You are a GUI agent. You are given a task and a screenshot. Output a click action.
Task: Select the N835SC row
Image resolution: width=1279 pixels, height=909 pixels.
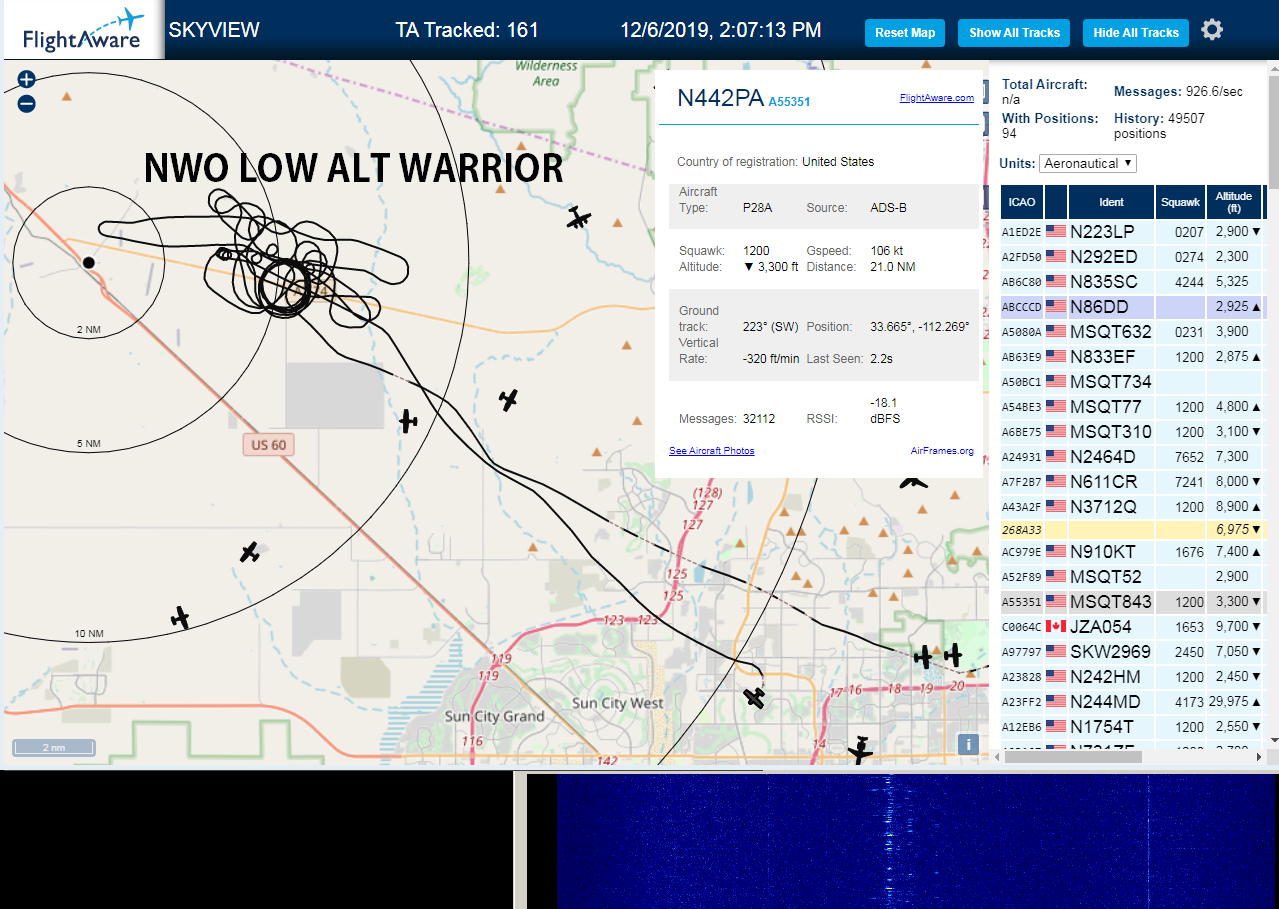(x=1134, y=281)
